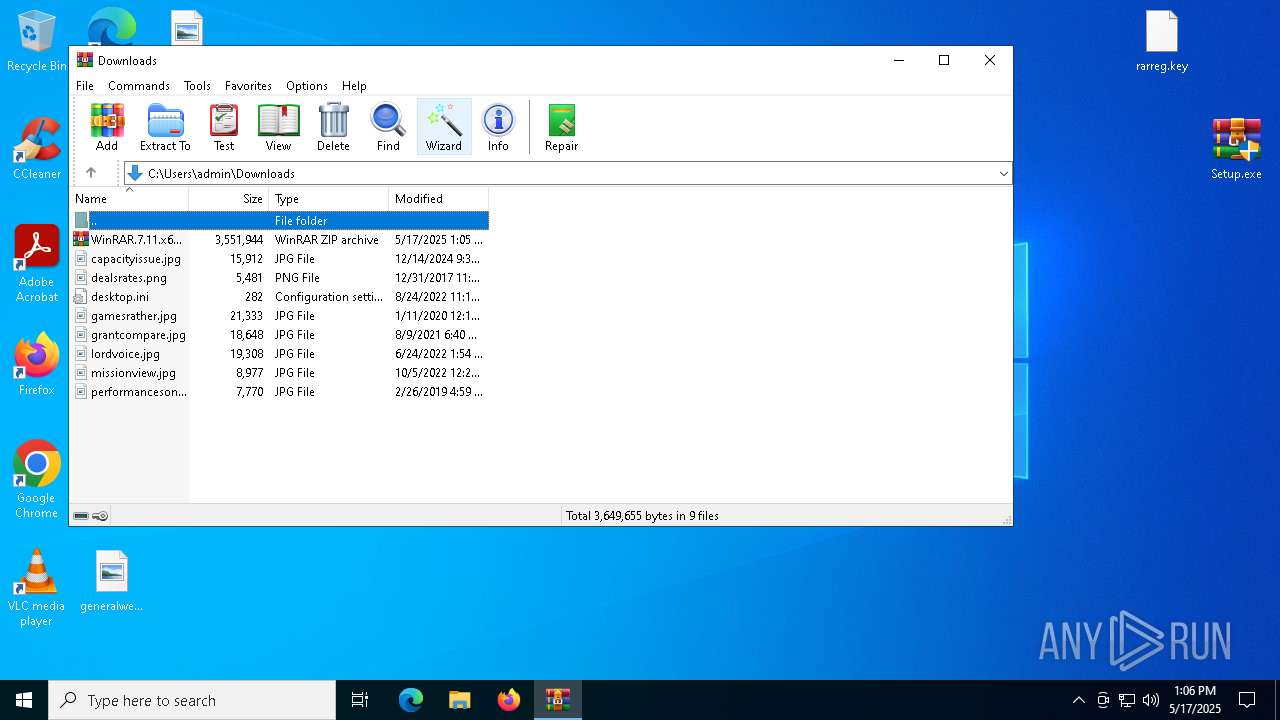
Task: Click the Delete trash can icon
Action: coord(333,127)
